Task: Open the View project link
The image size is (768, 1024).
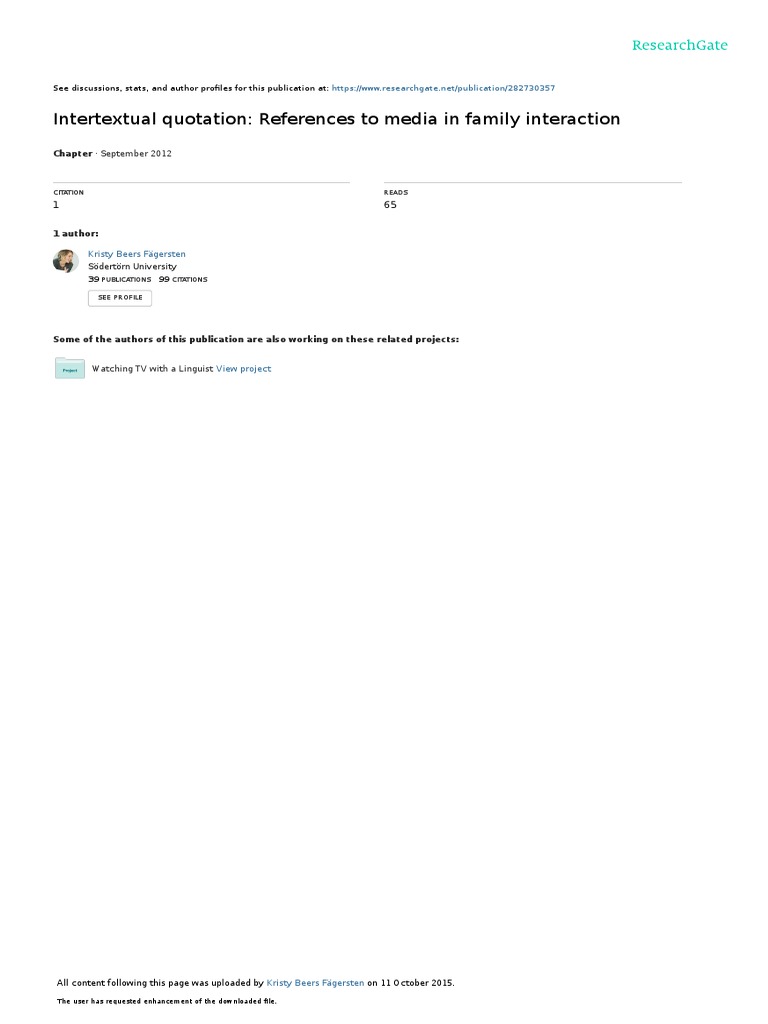Action: point(244,369)
